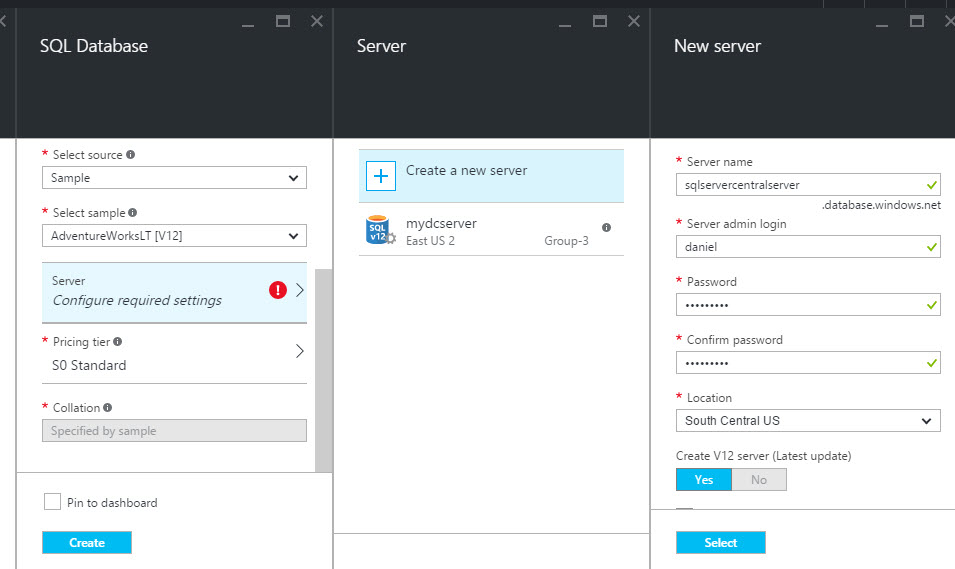This screenshot has height=569, width=955.
Task: Choose No for Create V12 server
Action: pyautogui.click(x=759, y=480)
